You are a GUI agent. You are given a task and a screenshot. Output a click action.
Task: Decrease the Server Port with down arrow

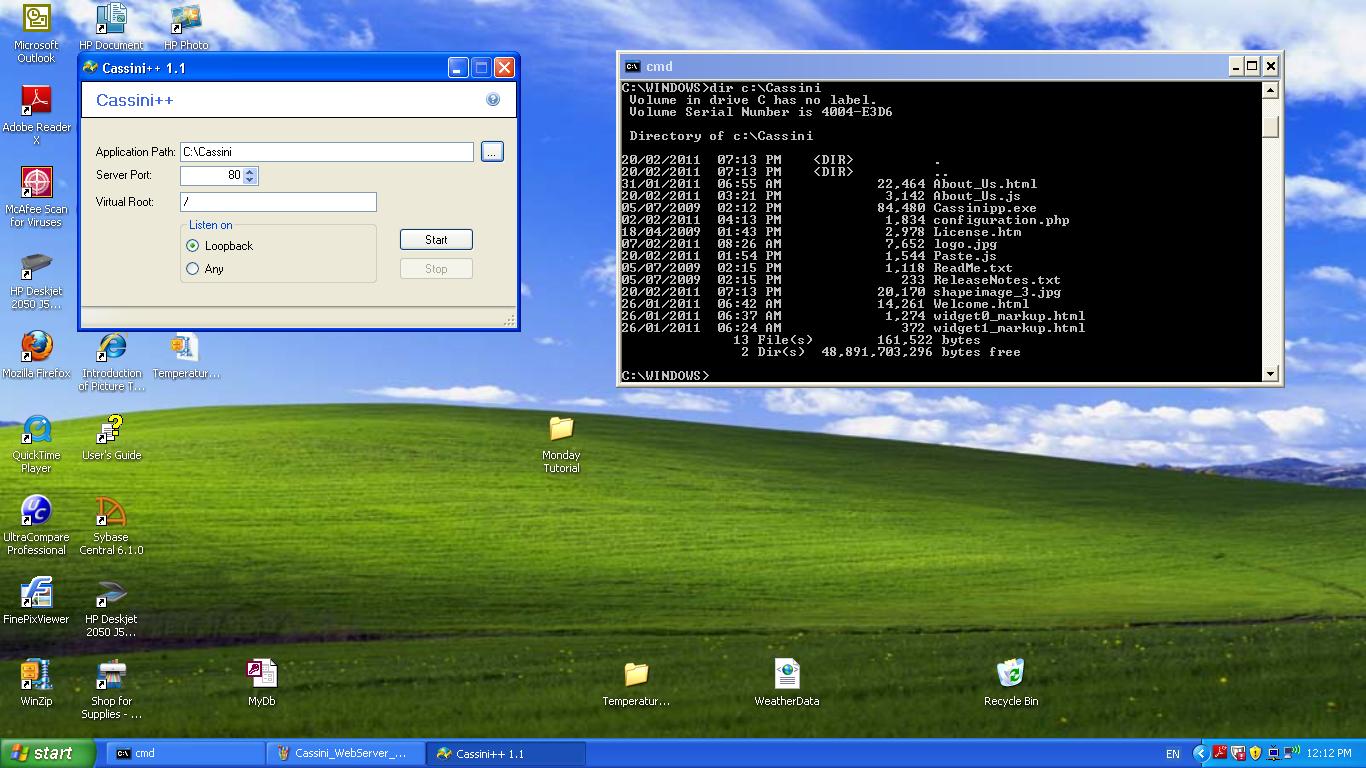(250, 180)
